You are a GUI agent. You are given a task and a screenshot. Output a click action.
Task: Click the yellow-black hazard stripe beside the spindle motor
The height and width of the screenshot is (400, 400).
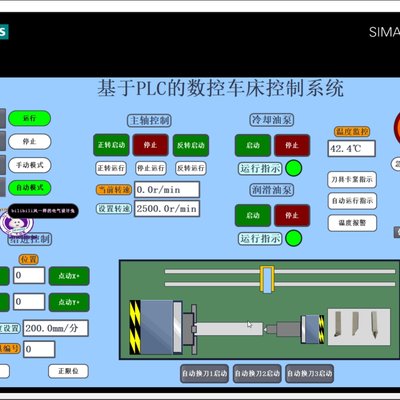click(x=135, y=327)
